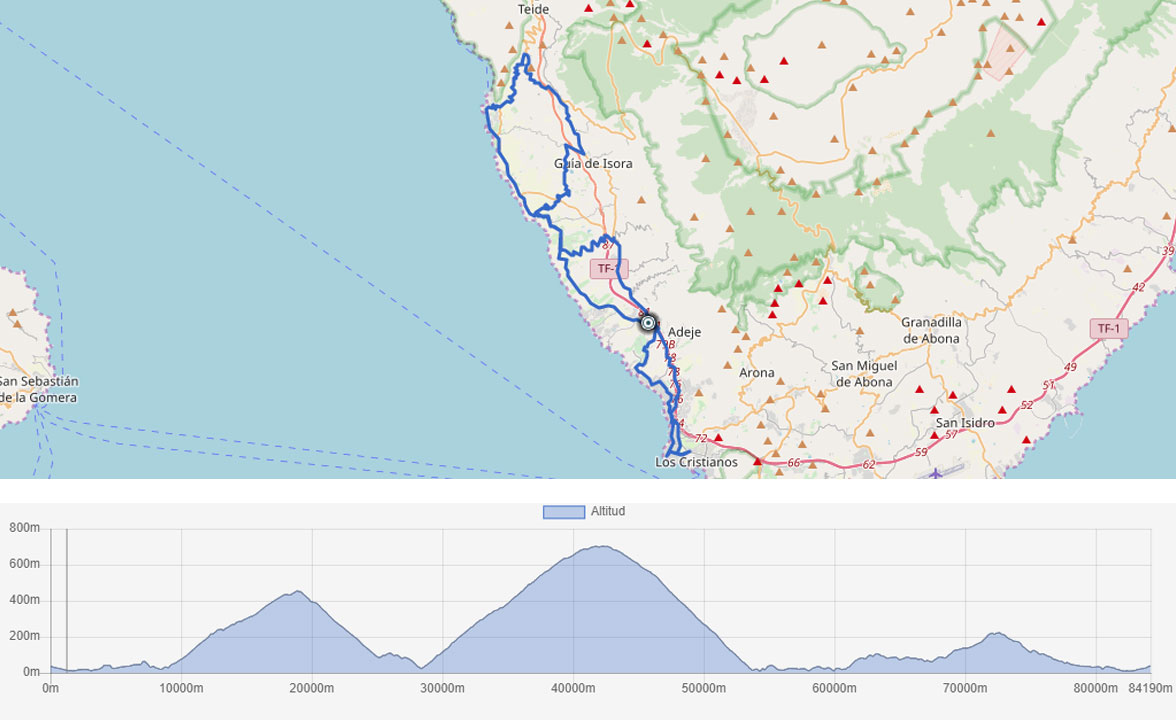
Task: Click motorway exit number 42 on the east coast
Action: [1138, 287]
